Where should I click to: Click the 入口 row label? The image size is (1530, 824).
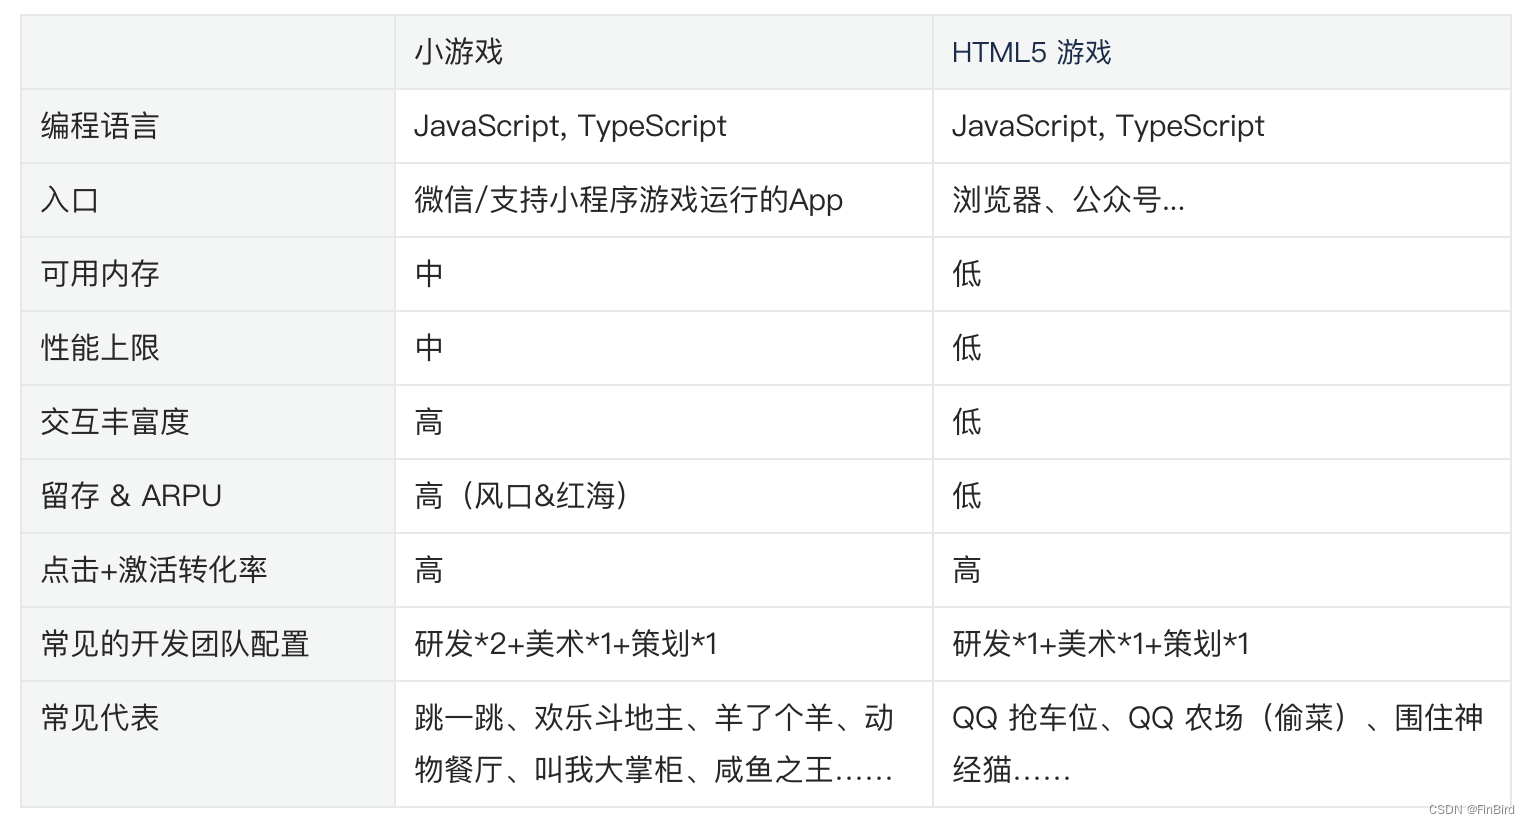point(70,200)
